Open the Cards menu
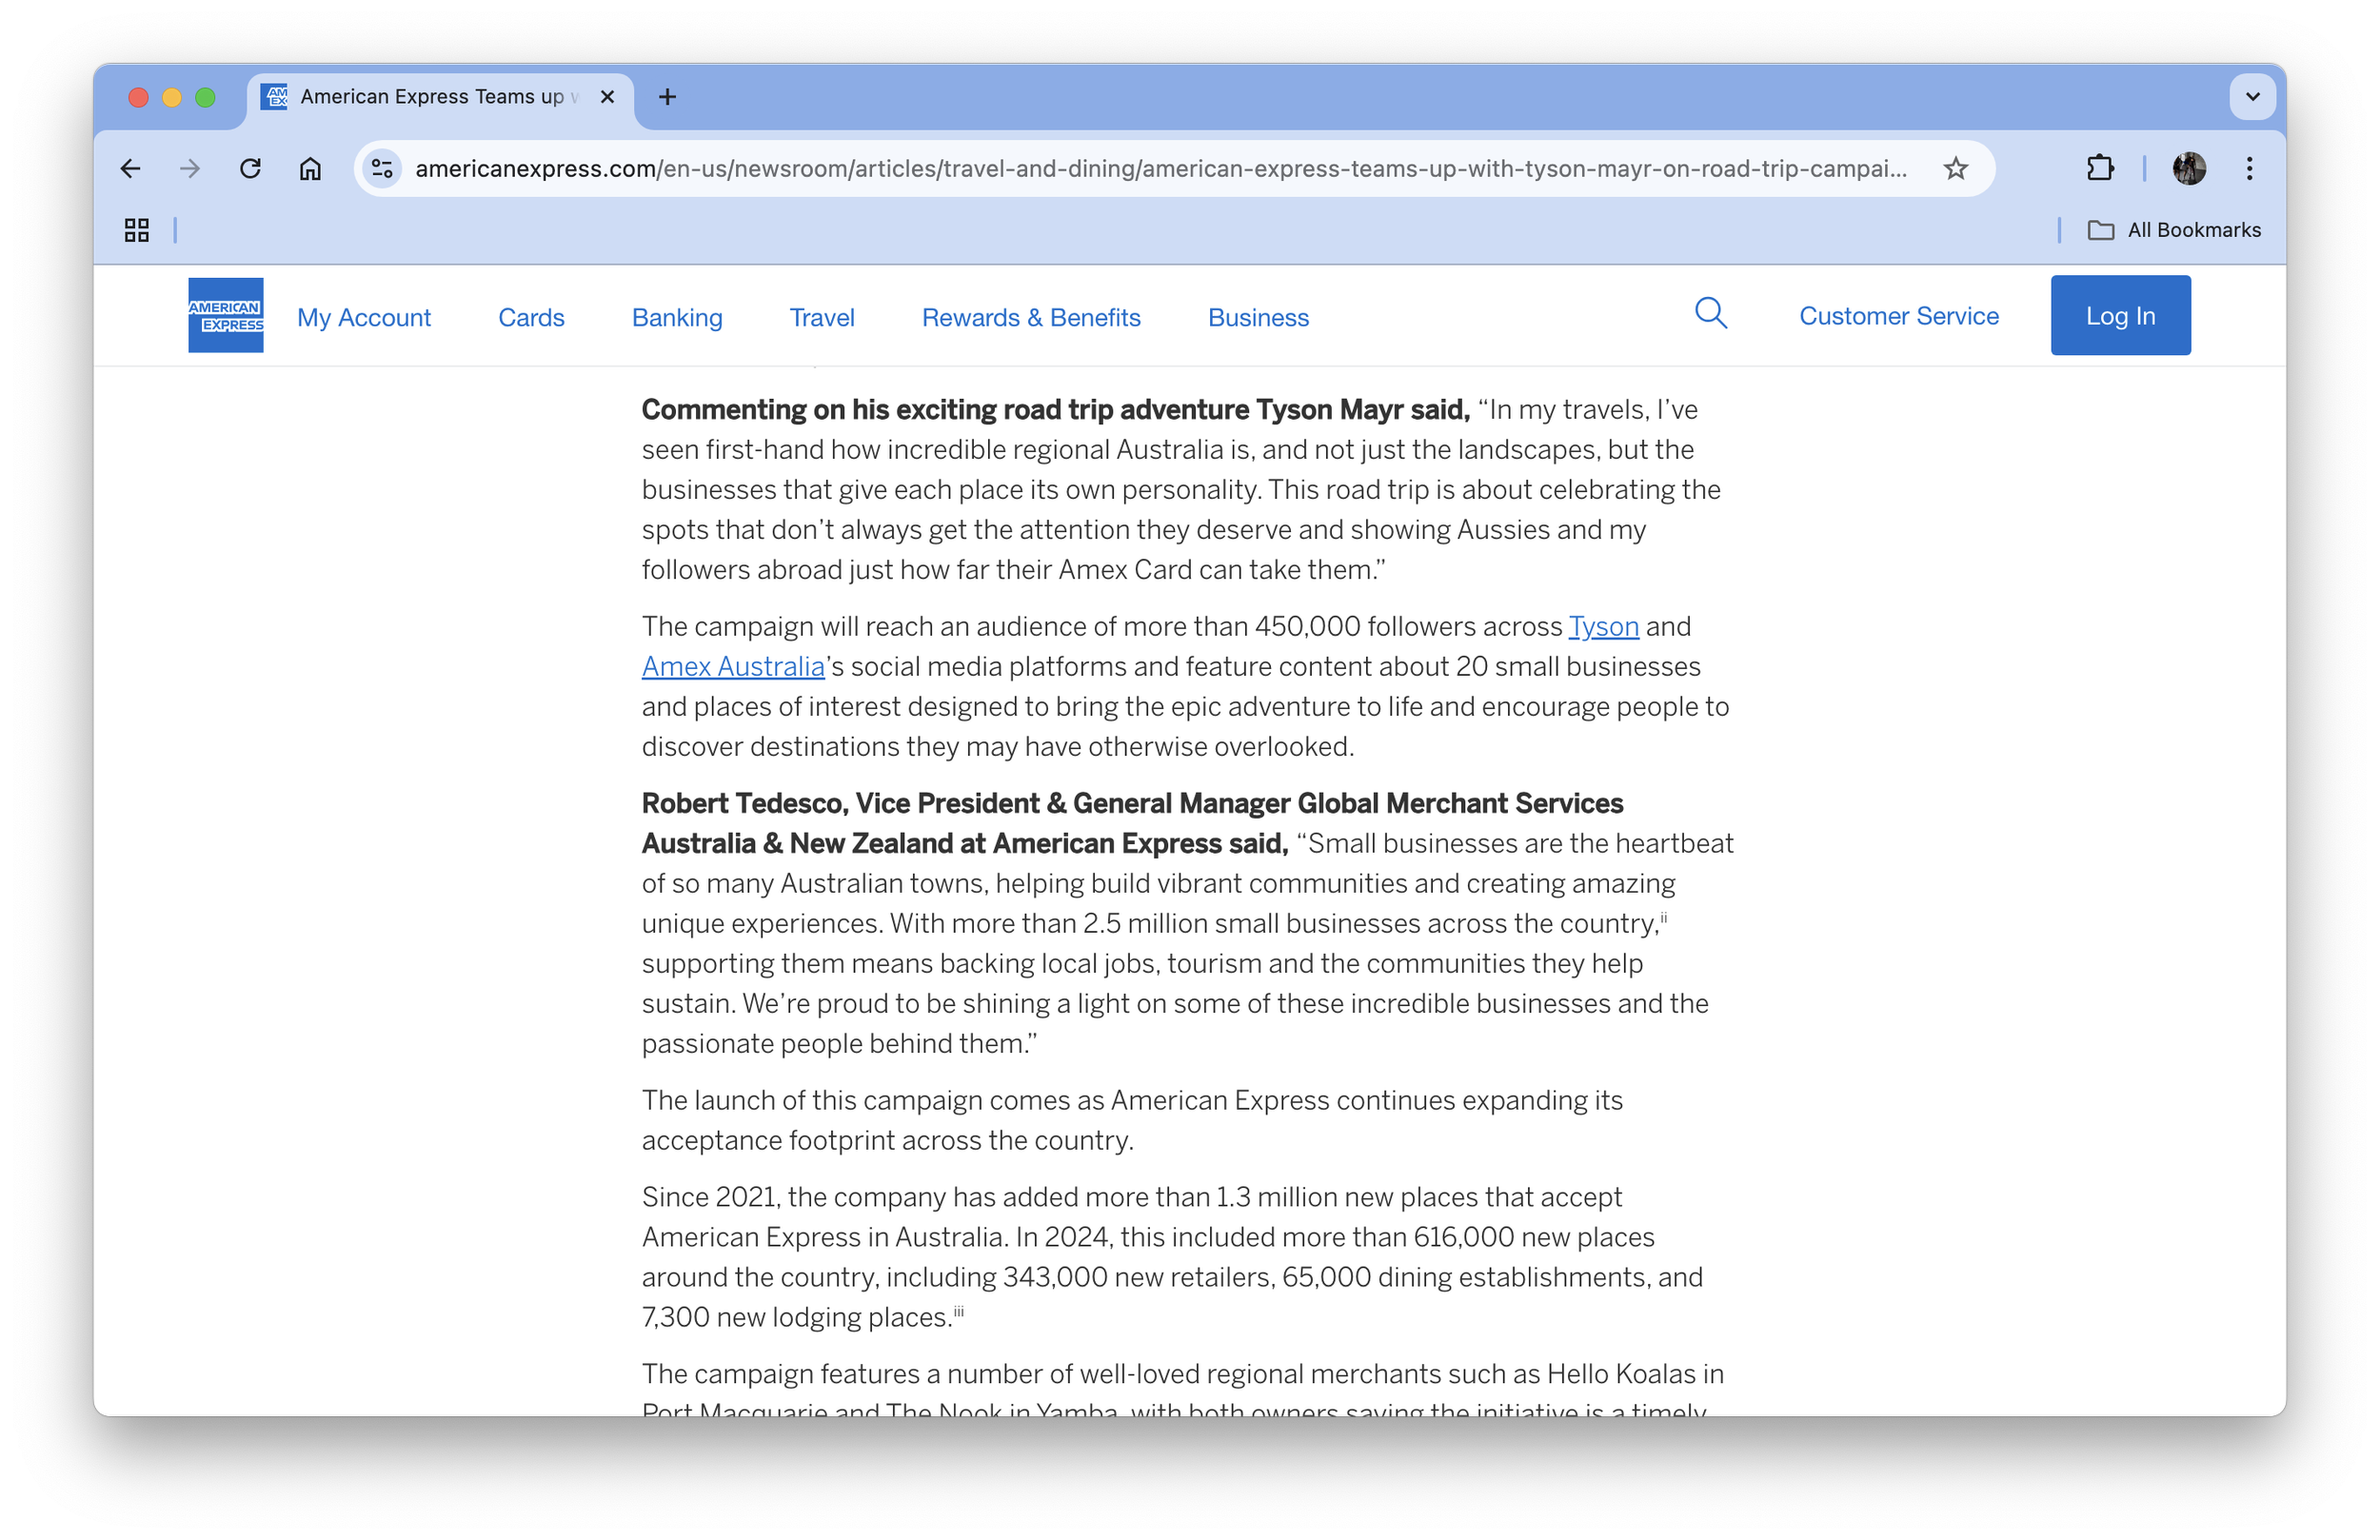This screenshot has width=2380, height=1540. [531, 317]
